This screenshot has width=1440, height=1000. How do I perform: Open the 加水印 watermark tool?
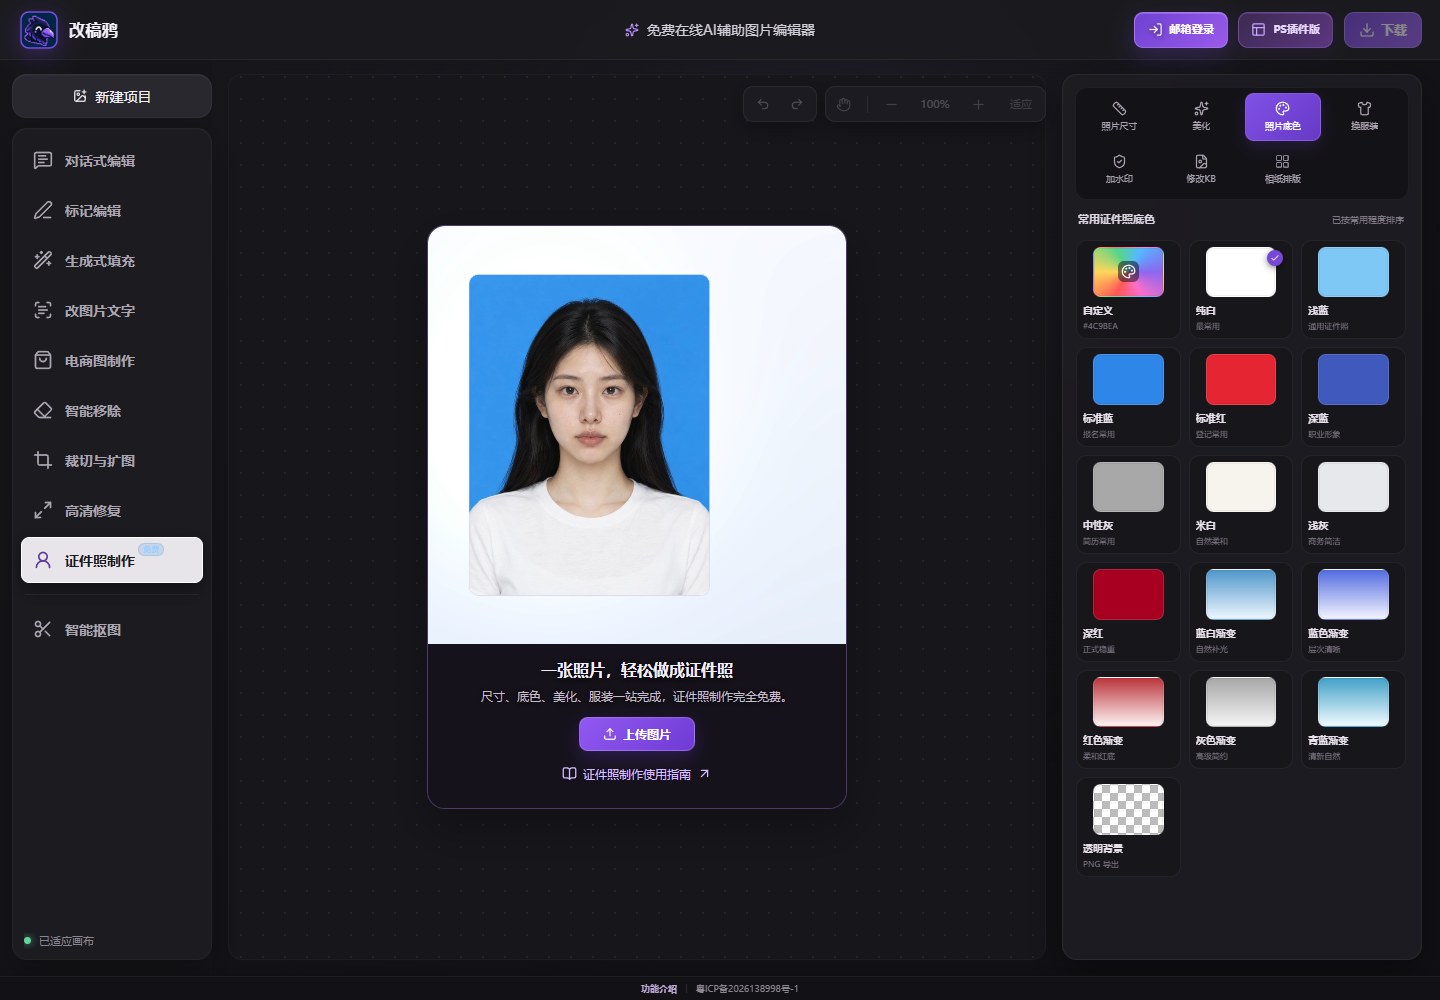click(1119, 169)
